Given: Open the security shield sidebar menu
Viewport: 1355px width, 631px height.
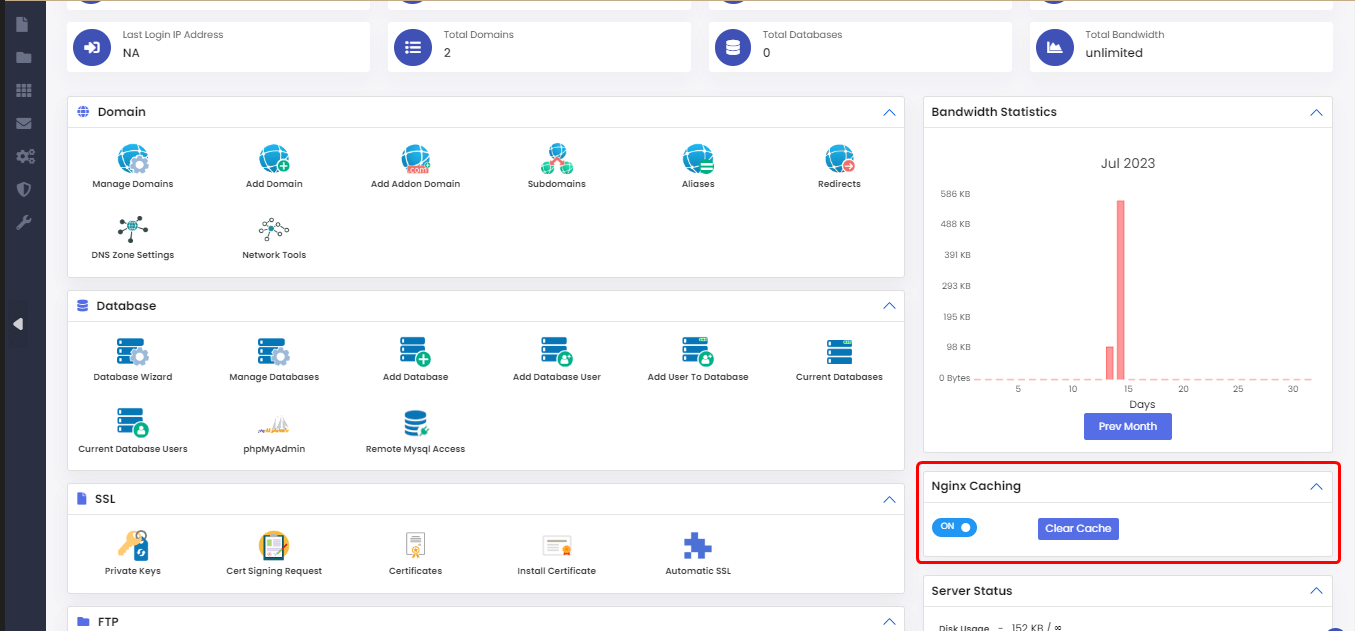Looking at the screenshot, I should 24,189.
